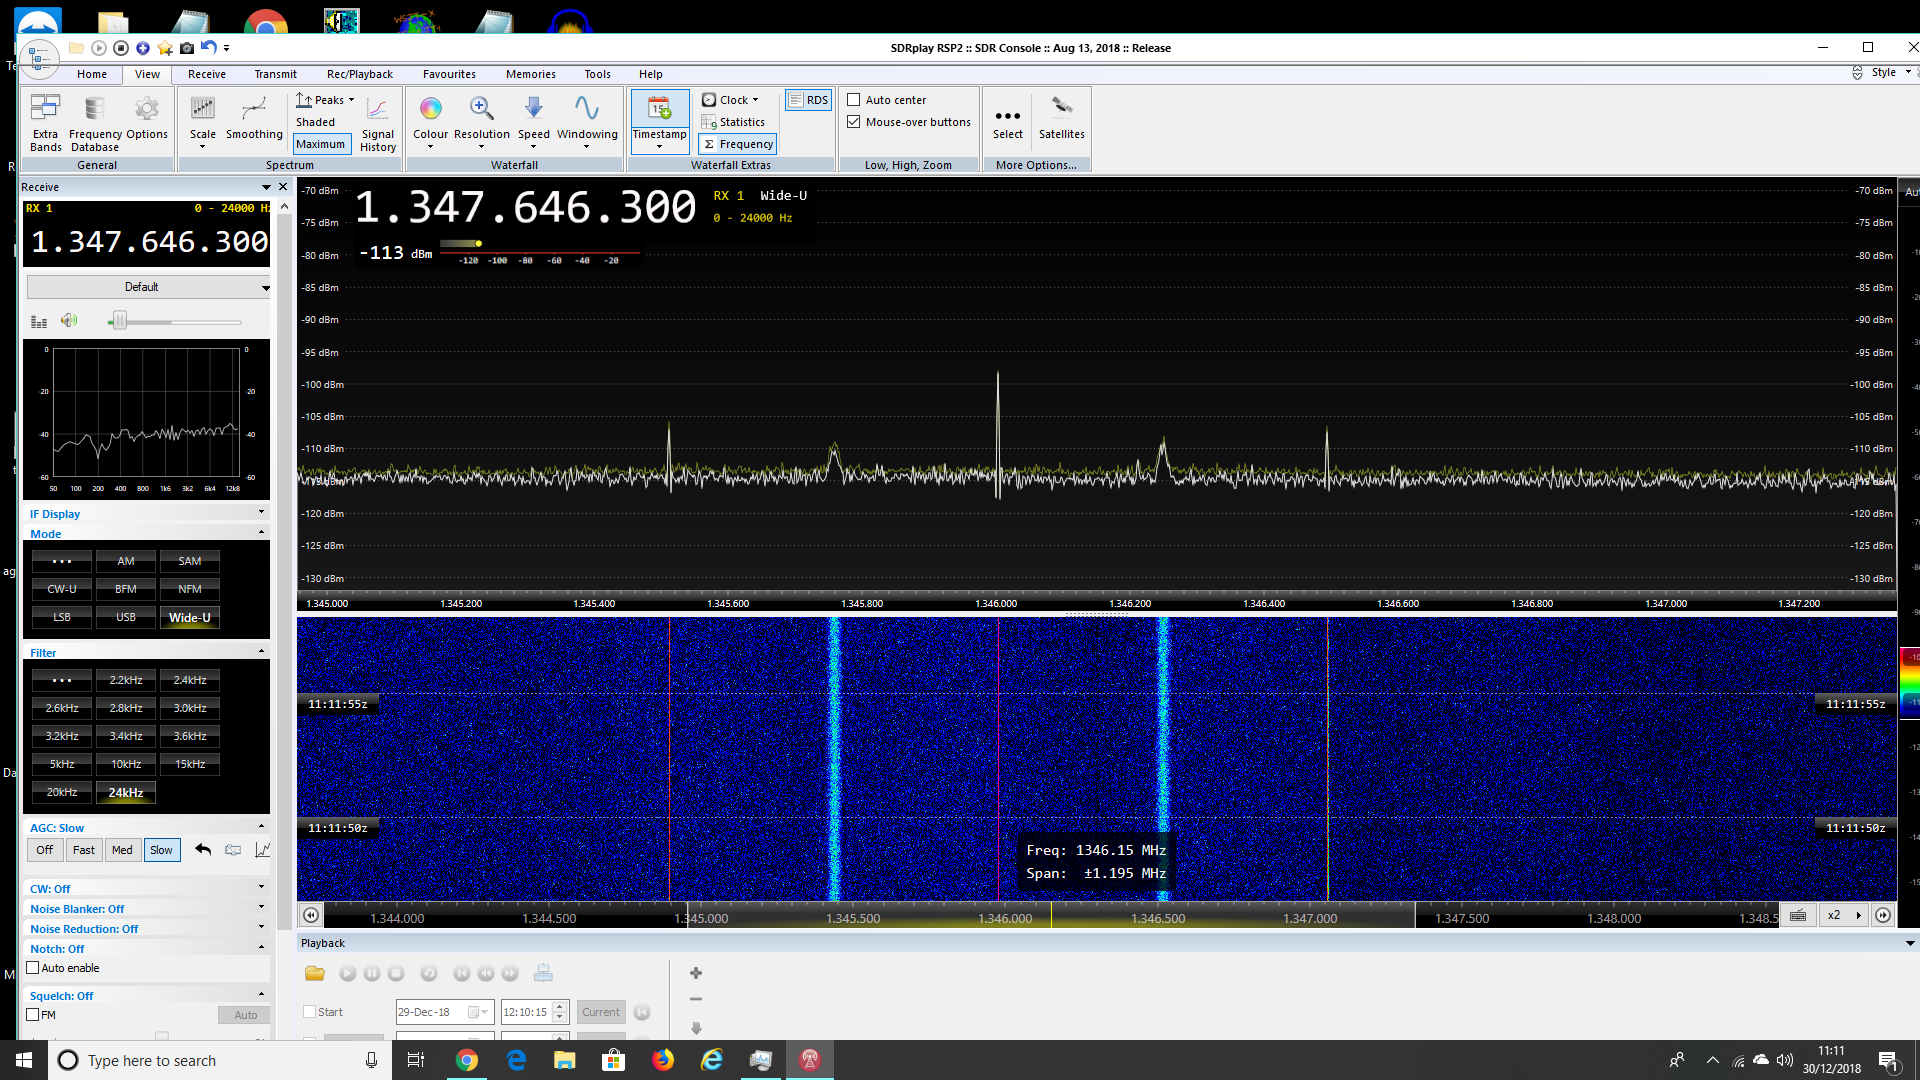
Task: Zoom out waterfall with left circle button
Action: click(x=311, y=915)
